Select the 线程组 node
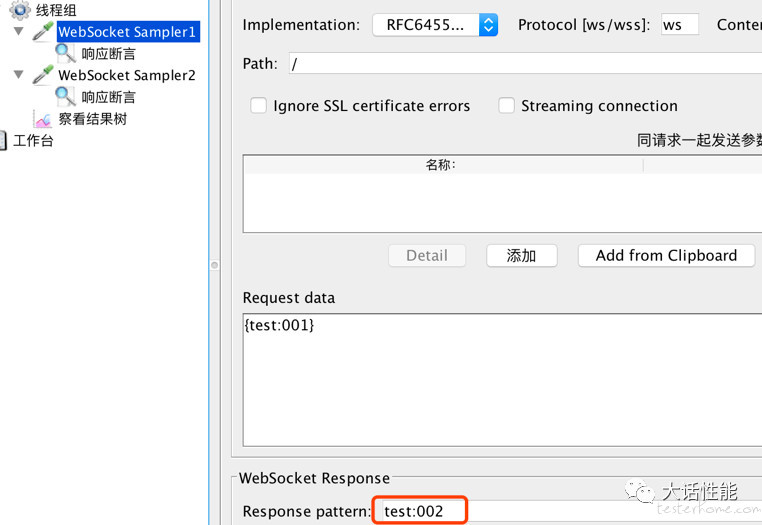 click(x=56, y=10)
